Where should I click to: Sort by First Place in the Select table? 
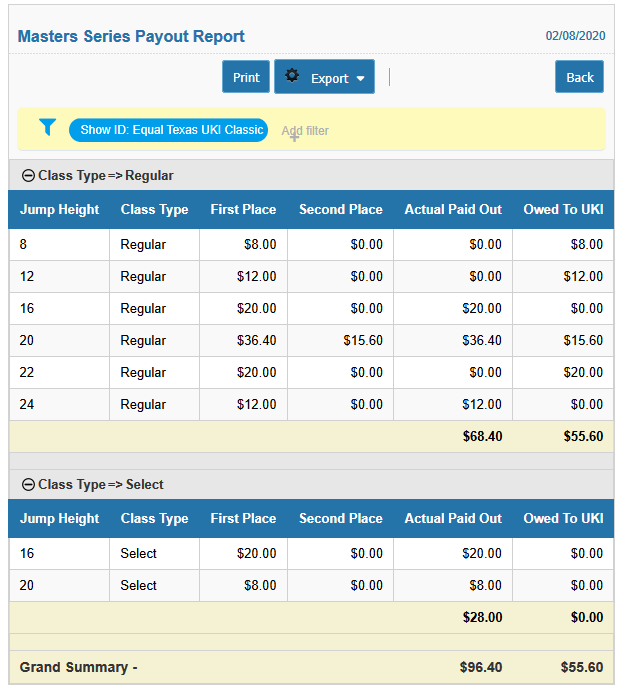(x=243, y=518)
